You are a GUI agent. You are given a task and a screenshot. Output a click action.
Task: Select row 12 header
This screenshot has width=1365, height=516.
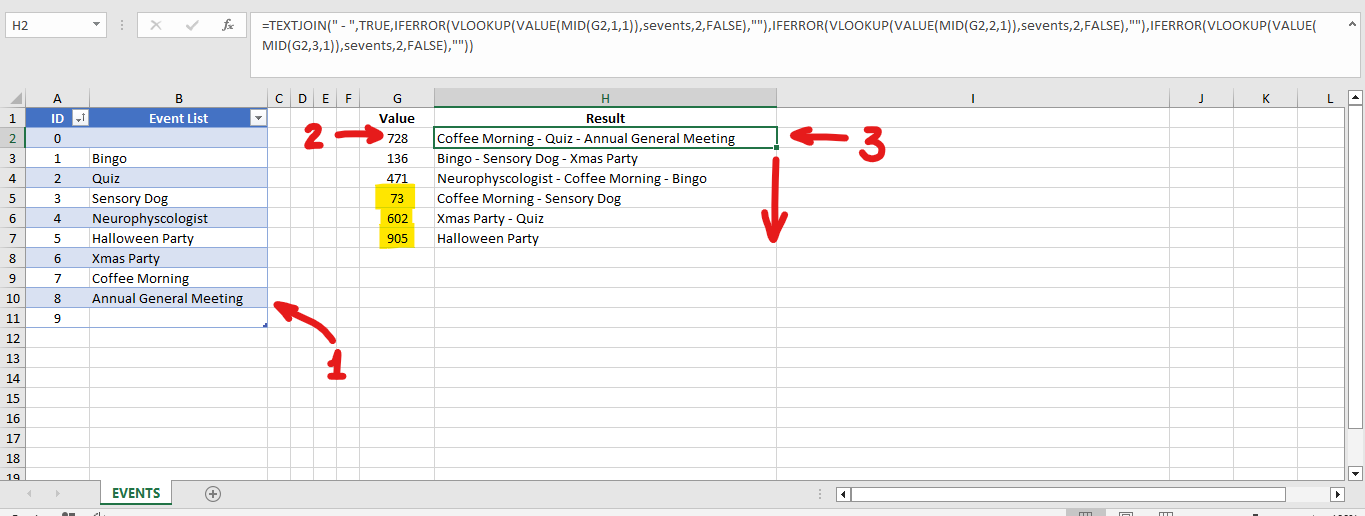click(13, 338)
